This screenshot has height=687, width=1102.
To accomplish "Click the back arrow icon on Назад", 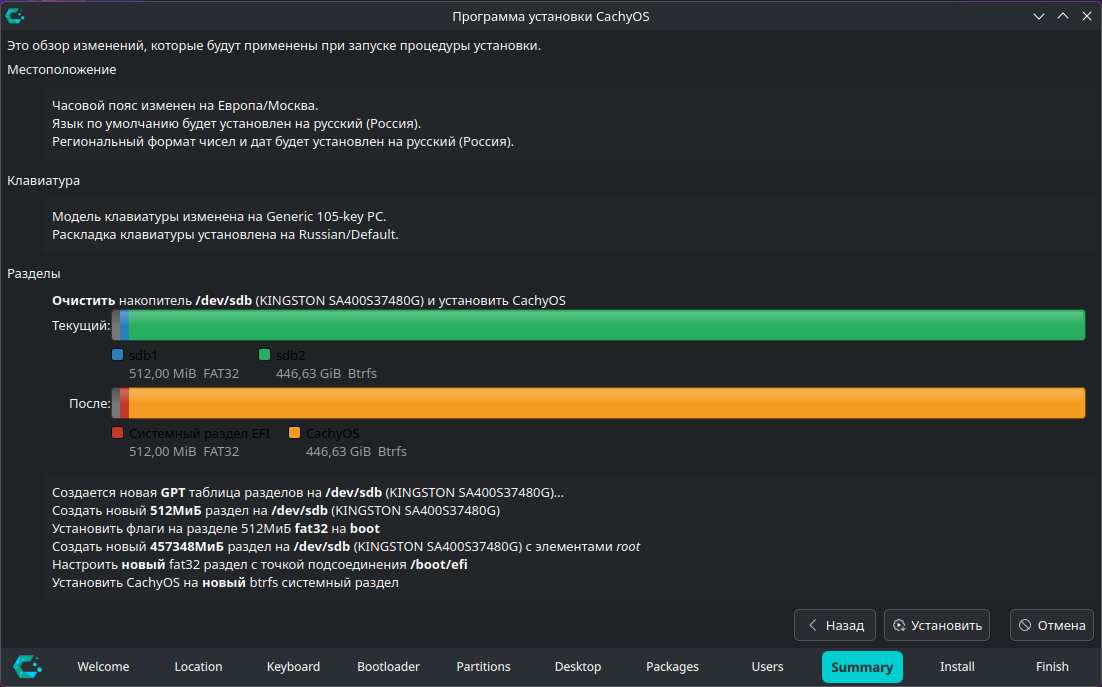I will (812, 624).
